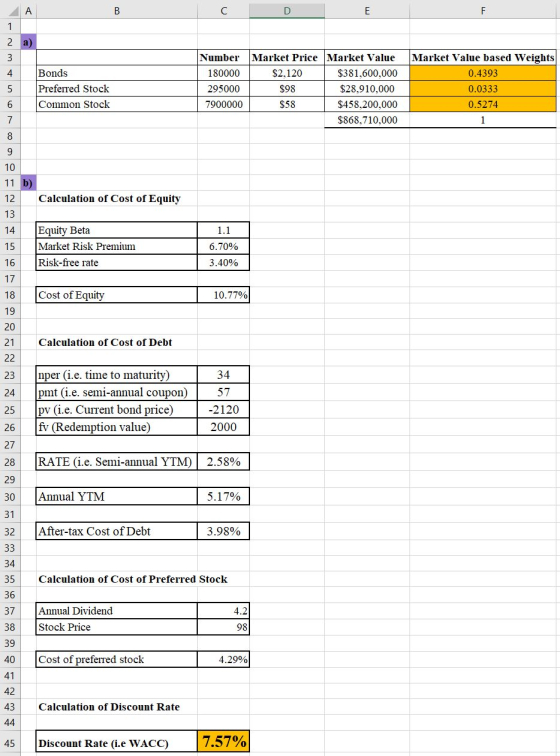This screenshot has width=560, height=756.
Task: Click market value $381,600,000
Action: [367, 73]
